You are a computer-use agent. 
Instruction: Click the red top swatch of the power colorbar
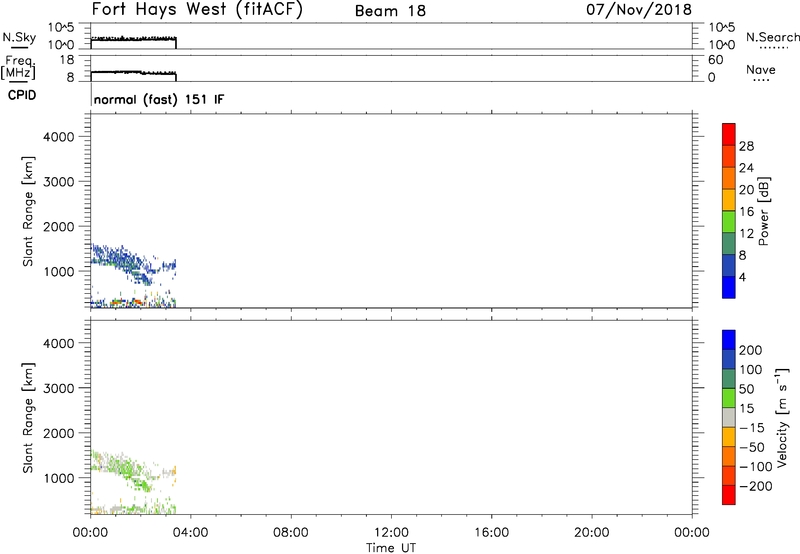click(x=729, y=134)
